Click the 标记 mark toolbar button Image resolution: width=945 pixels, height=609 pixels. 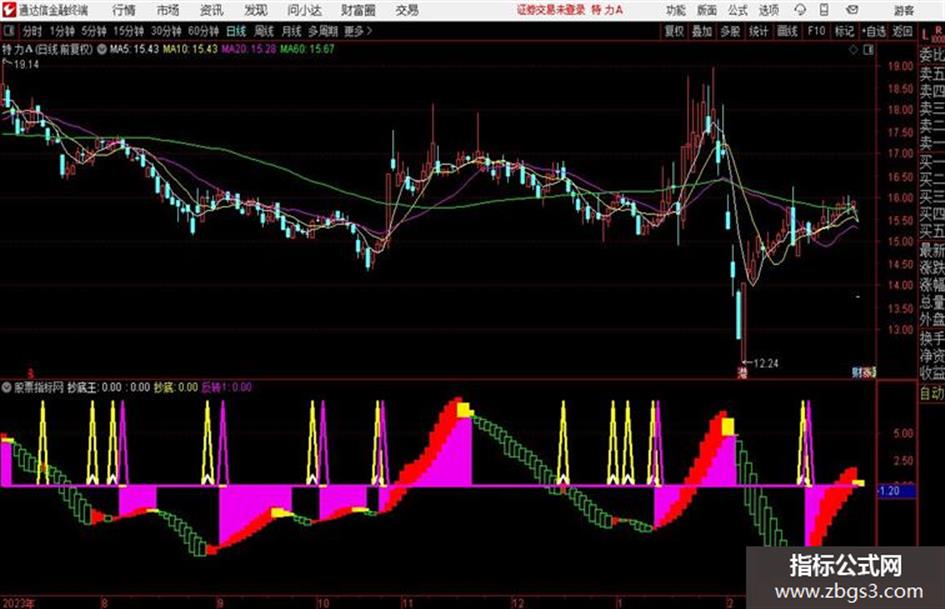tap(844, 31)
